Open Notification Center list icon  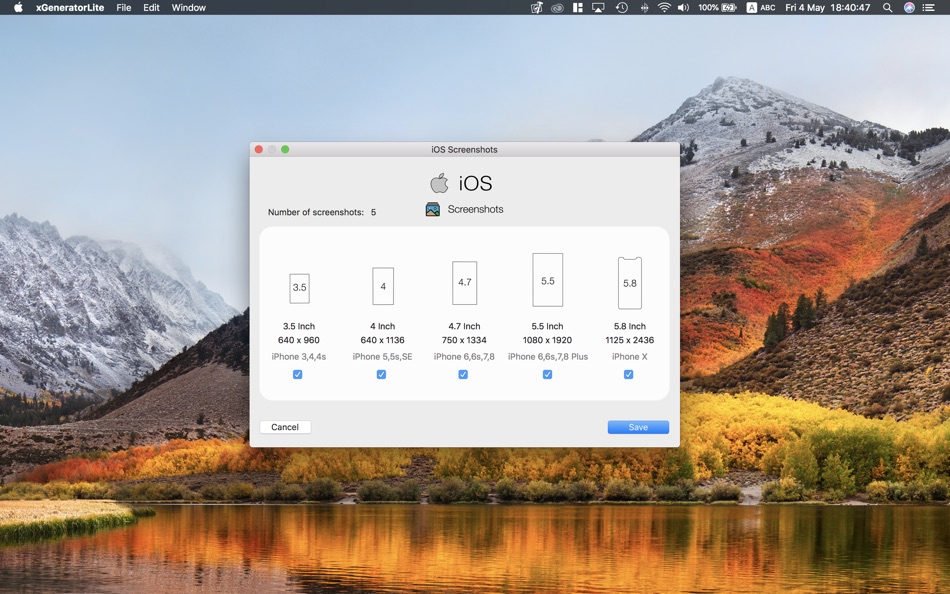(x=928, y=7)
